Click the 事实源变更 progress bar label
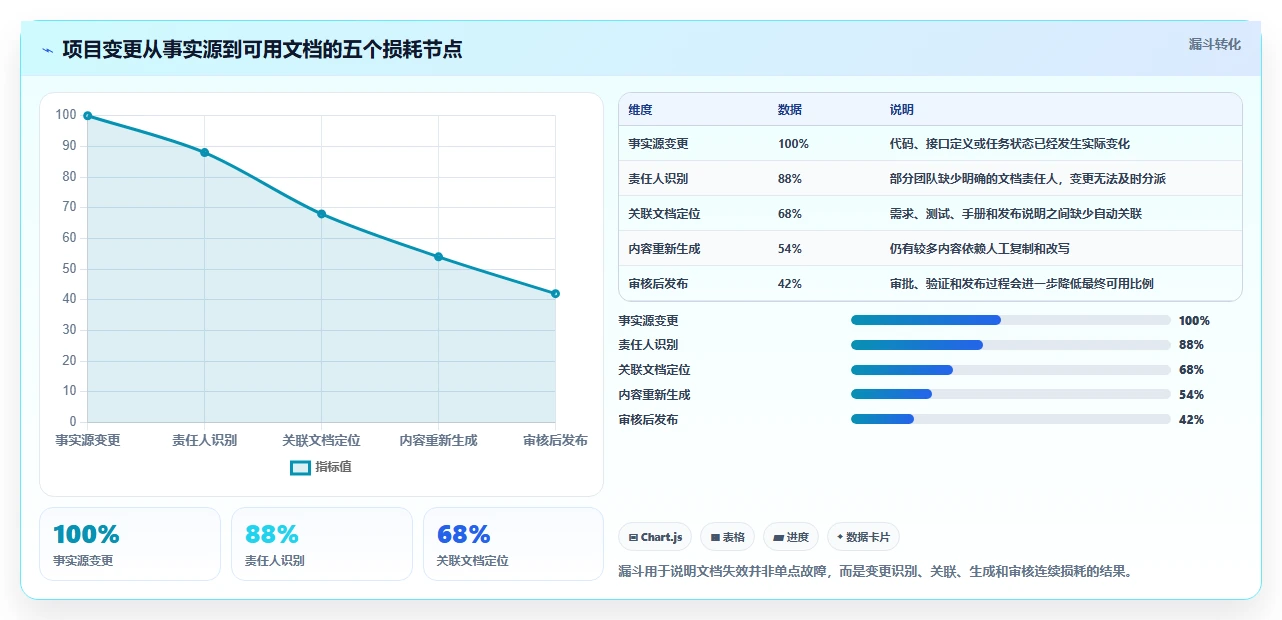This screenshot has height=620, width=1282. click(649, 321)
